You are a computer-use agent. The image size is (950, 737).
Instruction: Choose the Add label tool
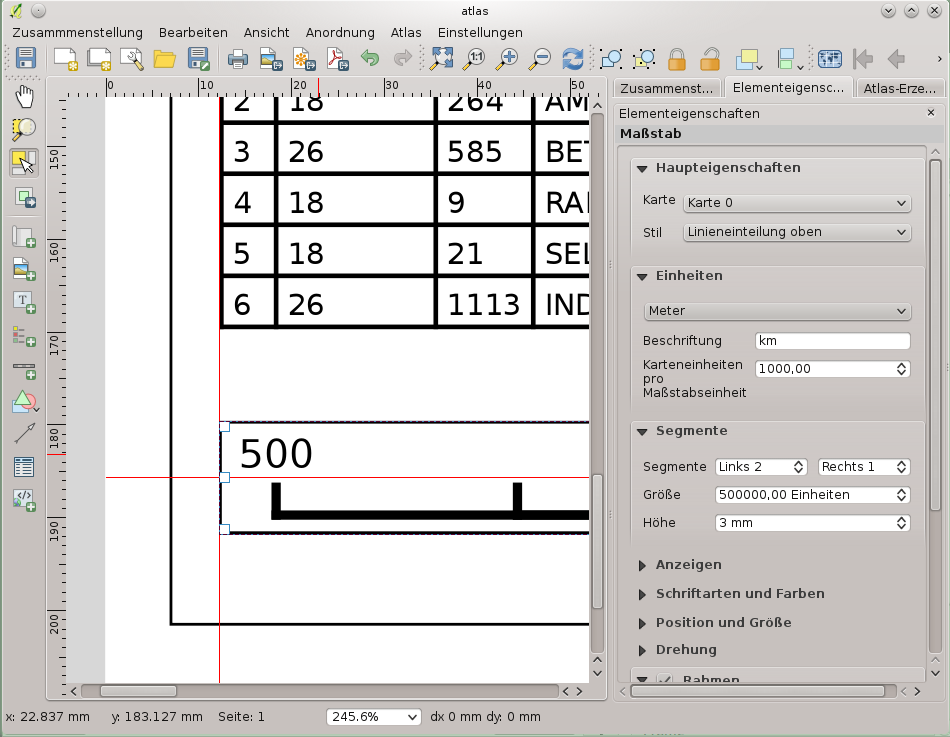click(24, 302)
